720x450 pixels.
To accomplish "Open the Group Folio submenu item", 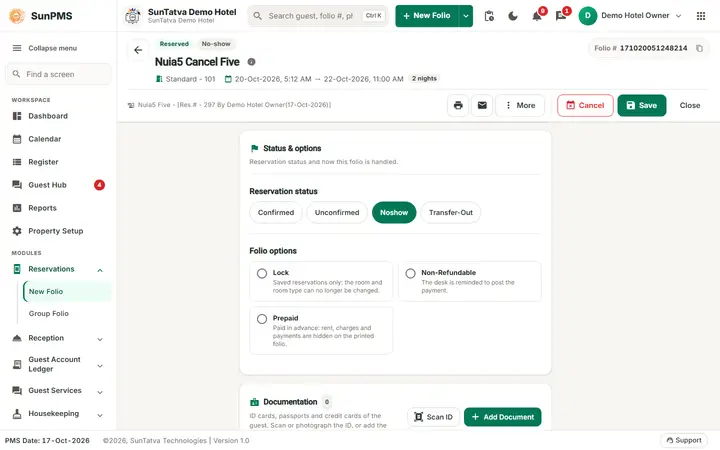I will 49,314.
